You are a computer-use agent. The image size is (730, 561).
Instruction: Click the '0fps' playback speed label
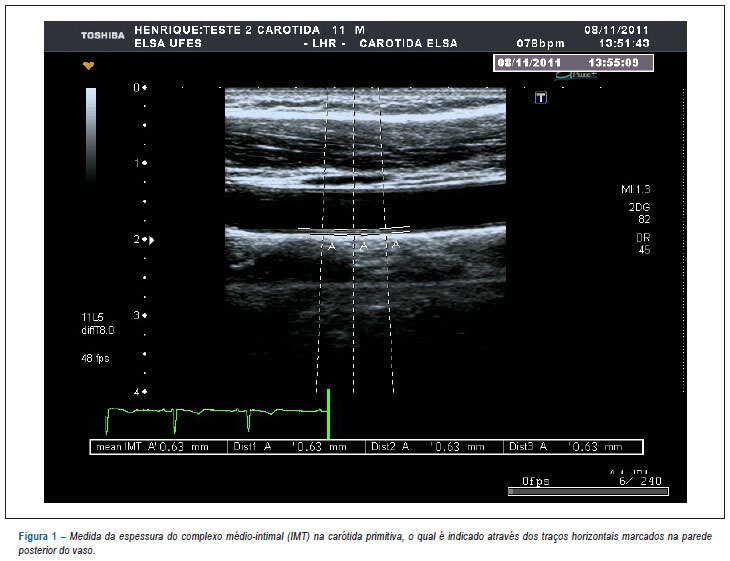[535, 481]
